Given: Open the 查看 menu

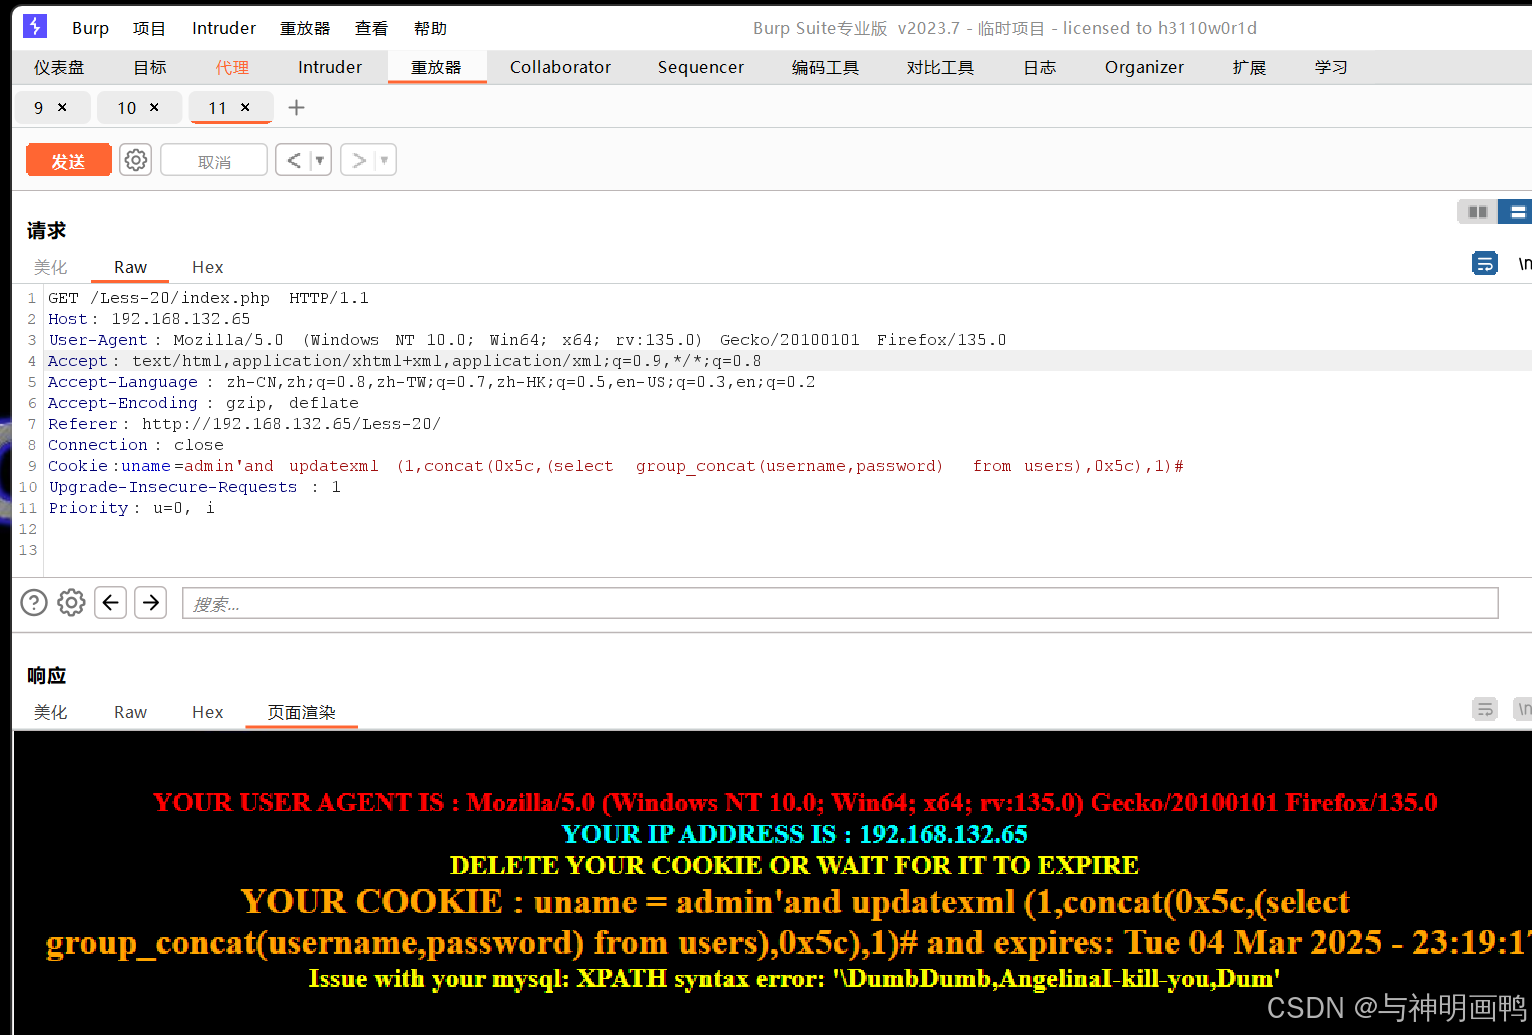Looking at the screenshot, I should click(371, 28).
